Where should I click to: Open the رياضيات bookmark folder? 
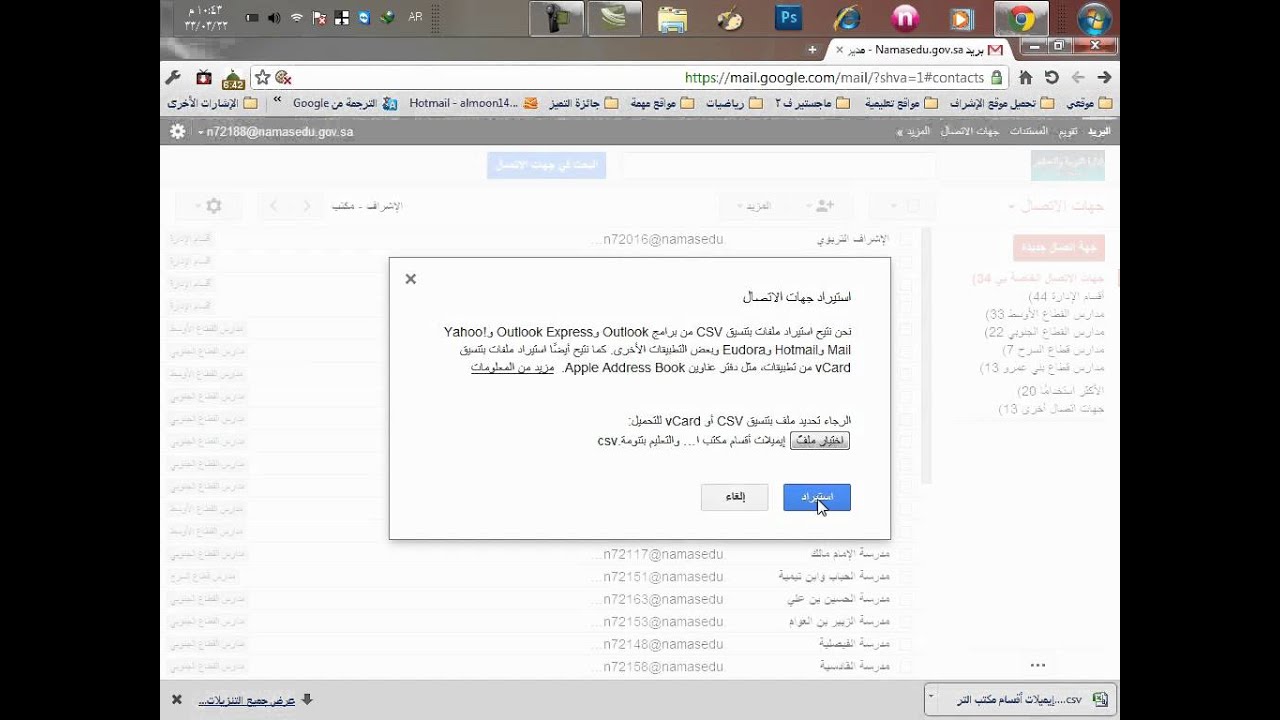[732, 103]
